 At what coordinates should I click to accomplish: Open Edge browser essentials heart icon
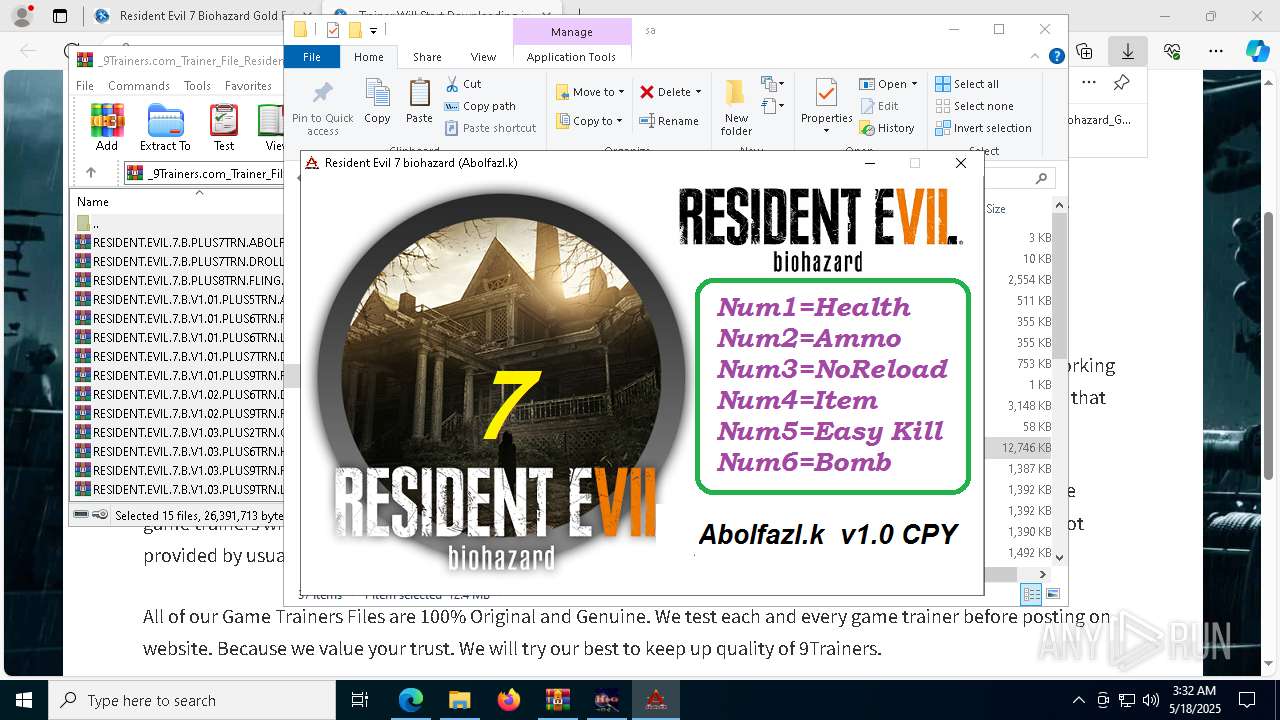(x=1172, y=51)
